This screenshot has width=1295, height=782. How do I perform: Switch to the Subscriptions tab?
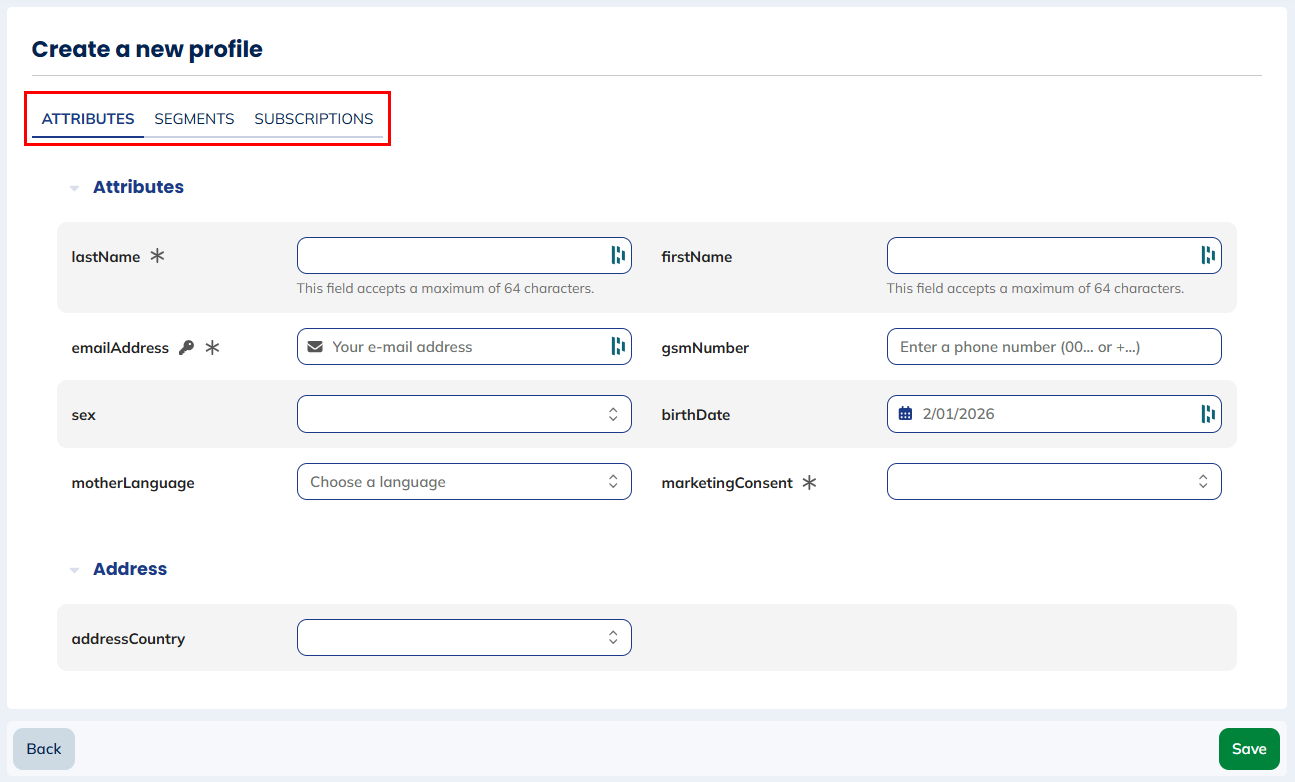click(313, 119)
